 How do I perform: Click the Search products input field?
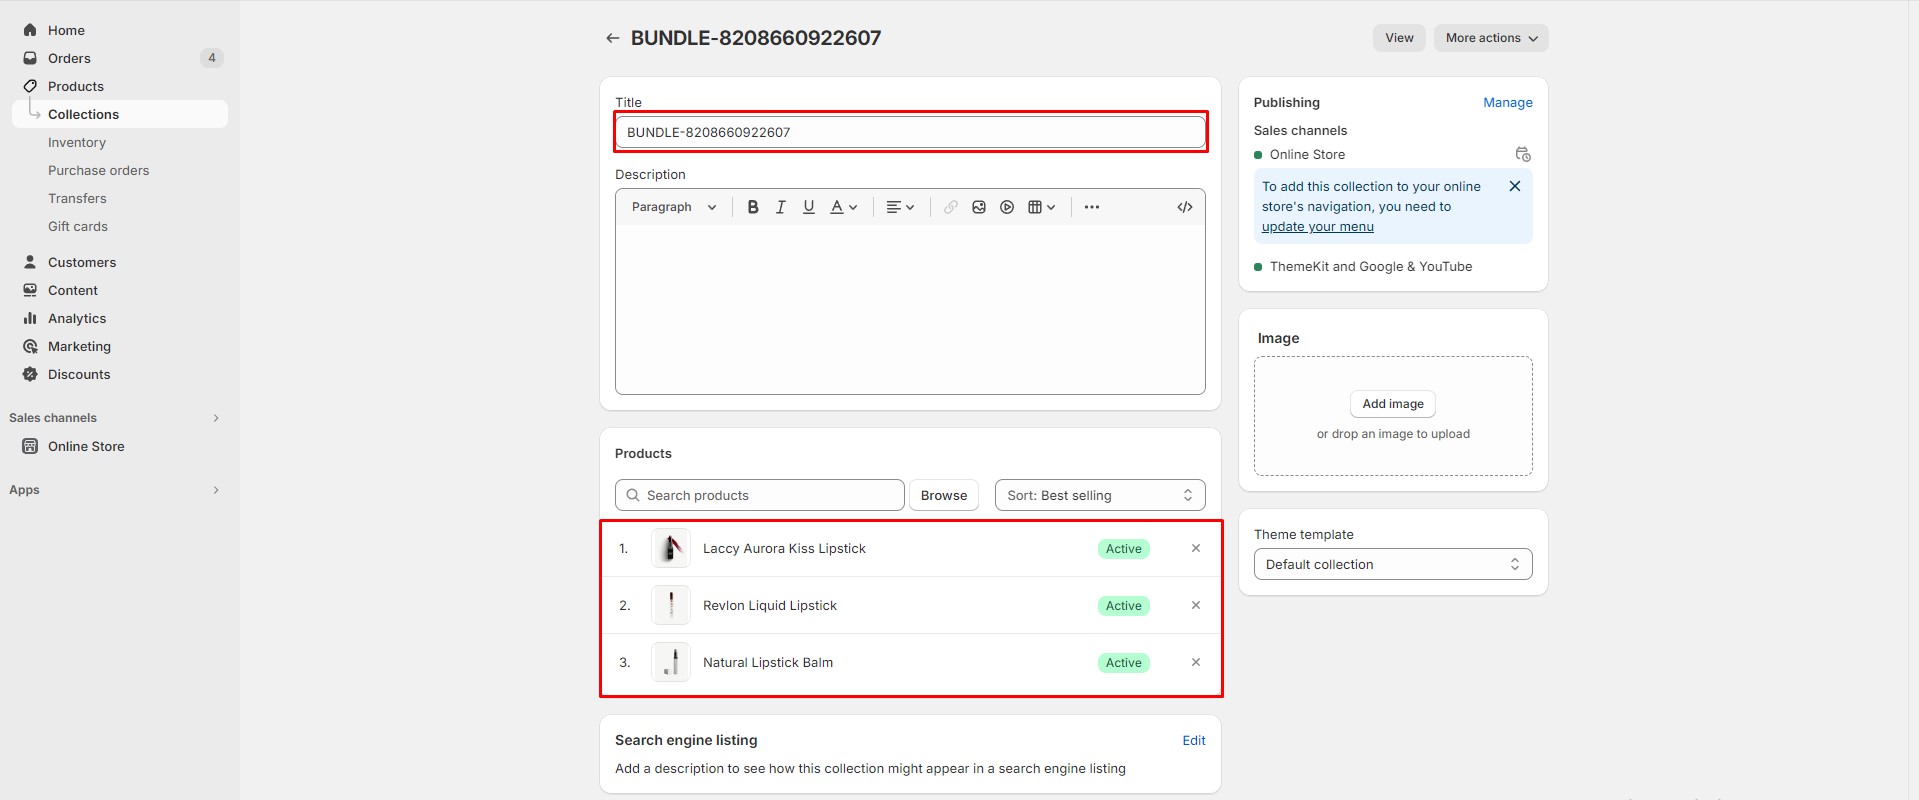[x=760, y=495]
